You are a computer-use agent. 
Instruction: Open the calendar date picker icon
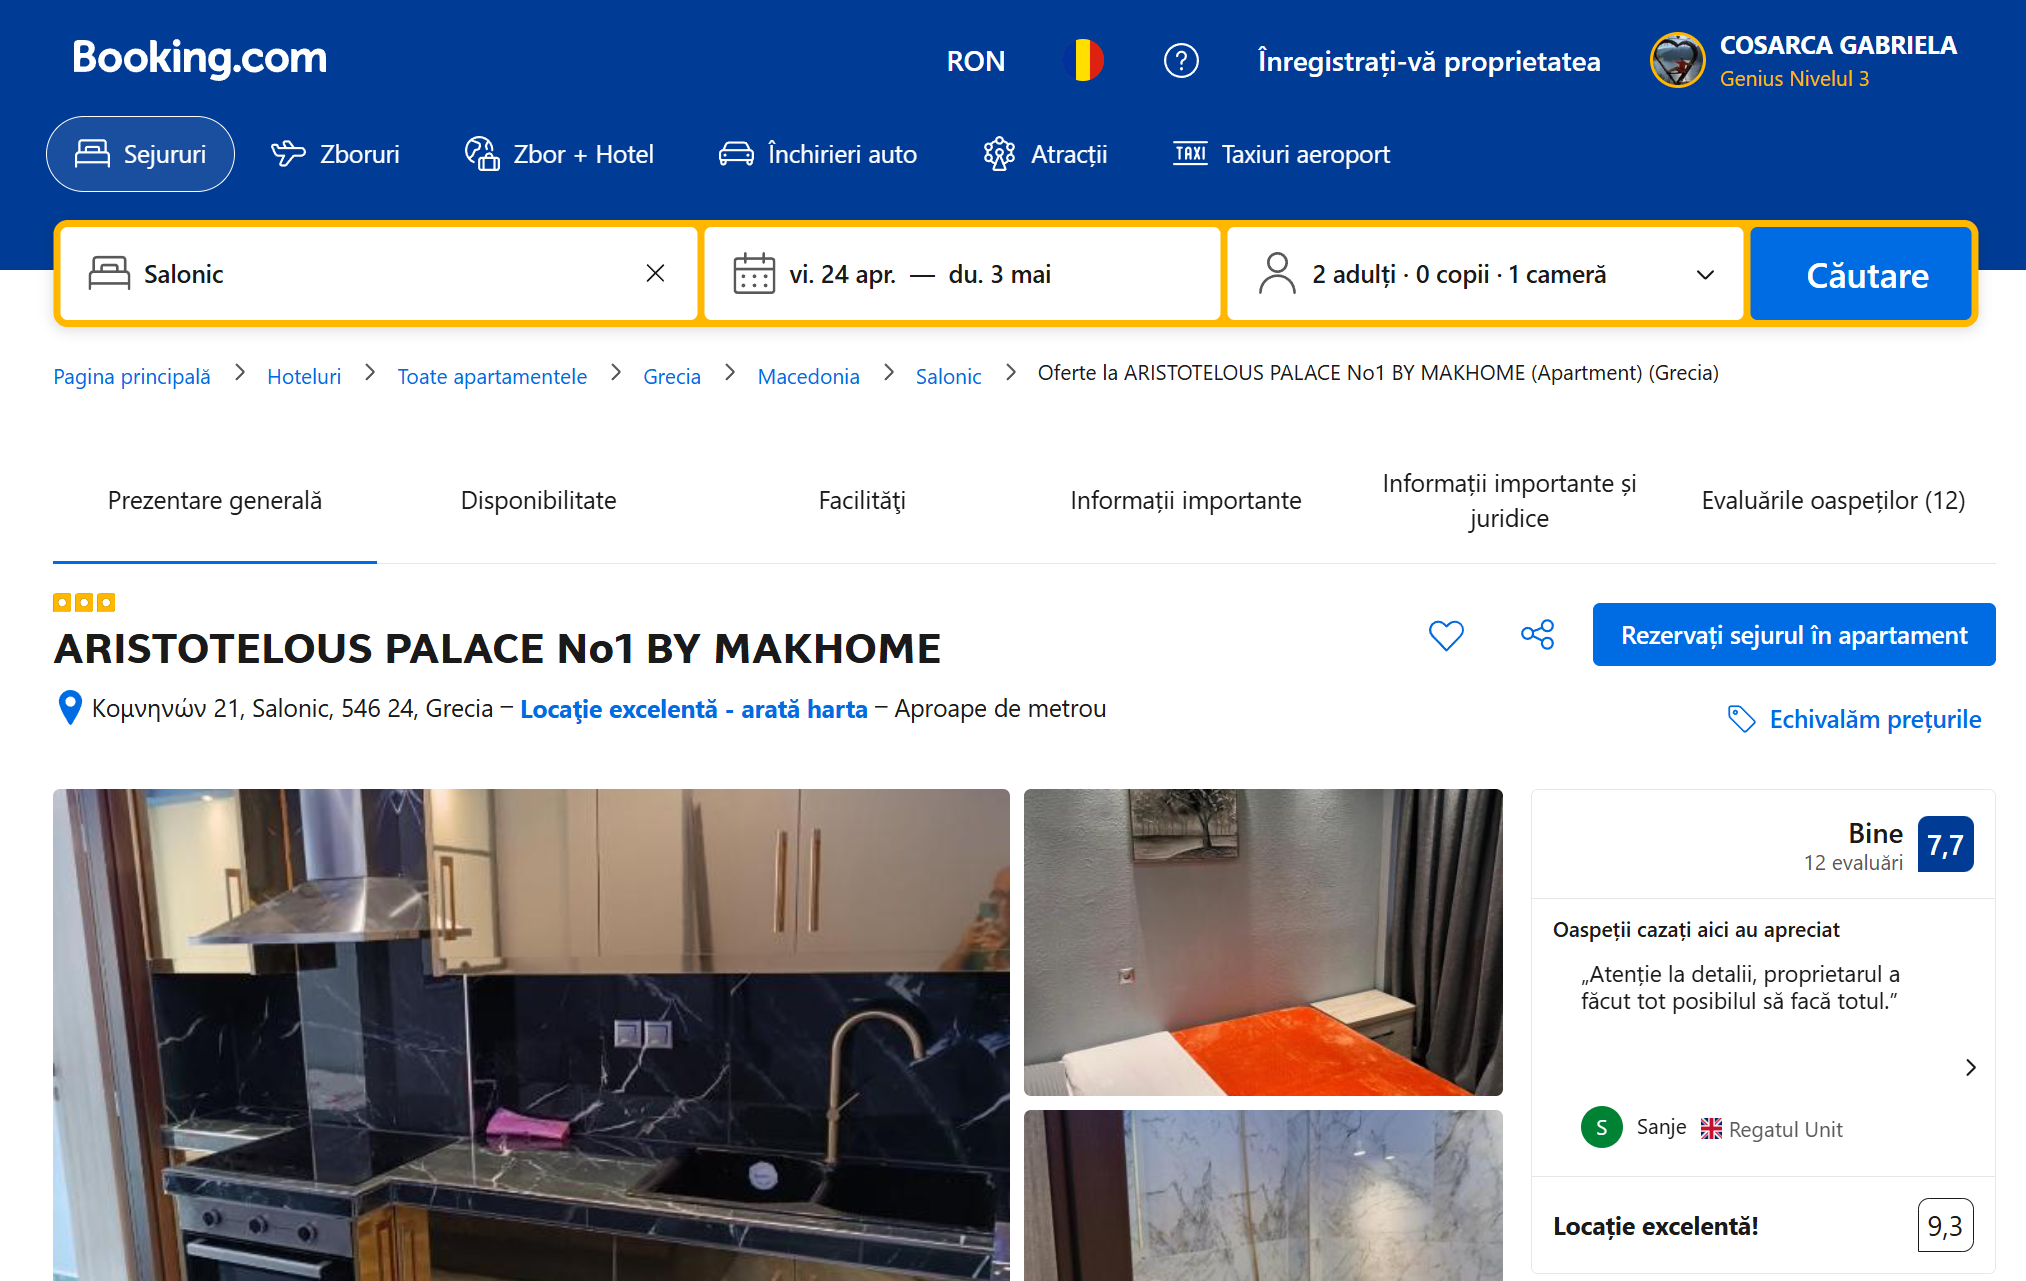754,274
